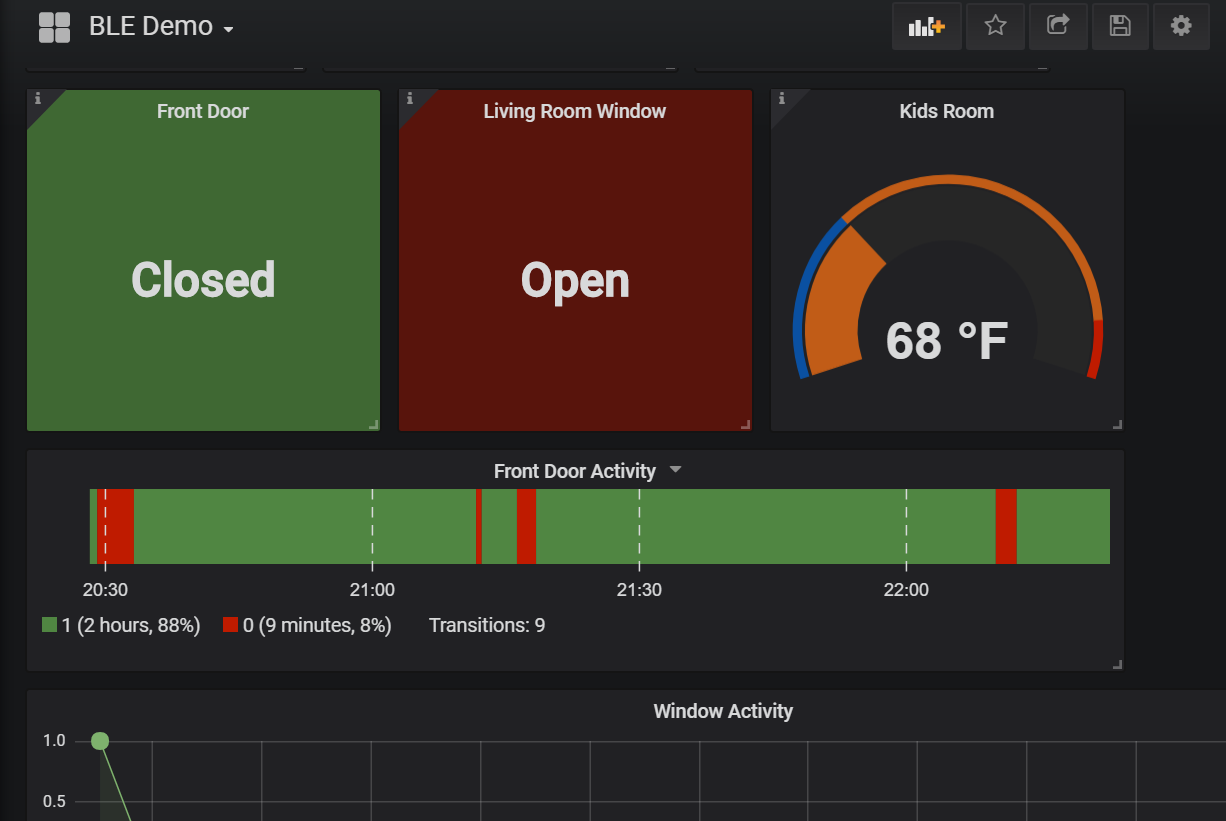Click the Add panel icon
The width and height of the screenshot is (1226, 821).
click(x=926, y=26)
